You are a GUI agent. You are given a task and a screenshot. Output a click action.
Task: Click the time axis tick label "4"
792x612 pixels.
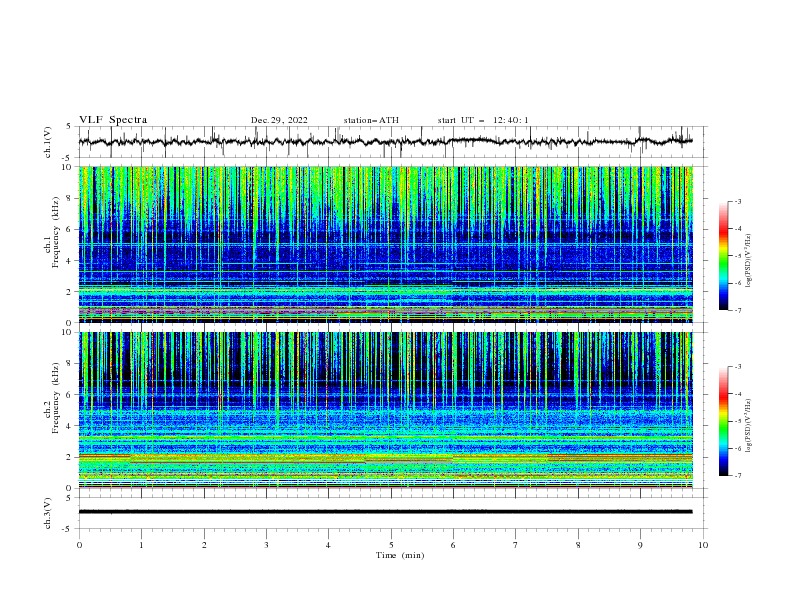click(x=329, y=545)
